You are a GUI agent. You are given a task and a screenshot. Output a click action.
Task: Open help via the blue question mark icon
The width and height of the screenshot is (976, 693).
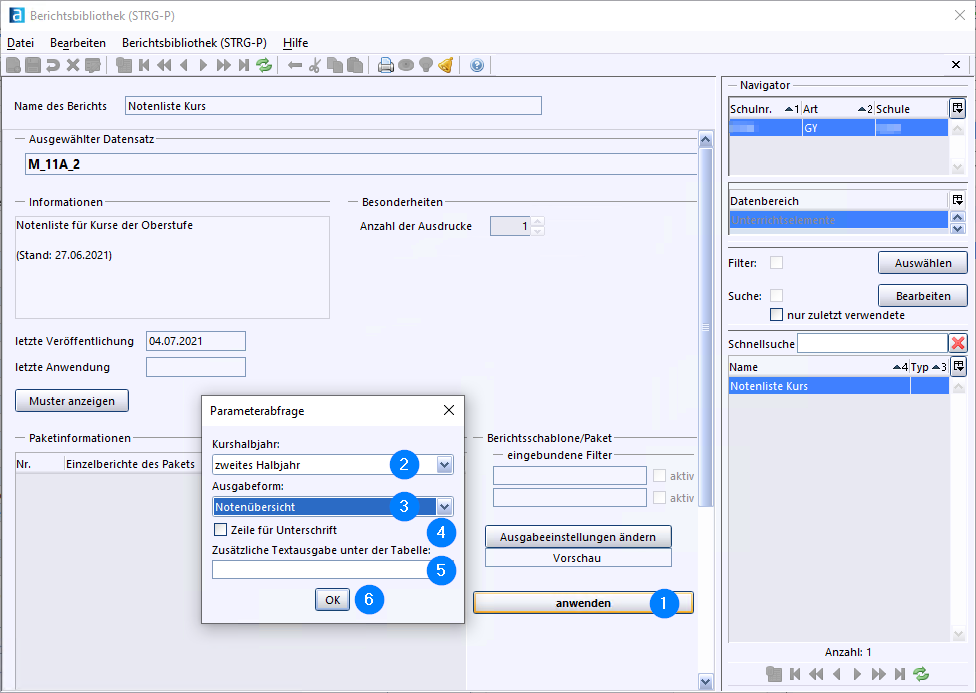[x=477, y=65]
